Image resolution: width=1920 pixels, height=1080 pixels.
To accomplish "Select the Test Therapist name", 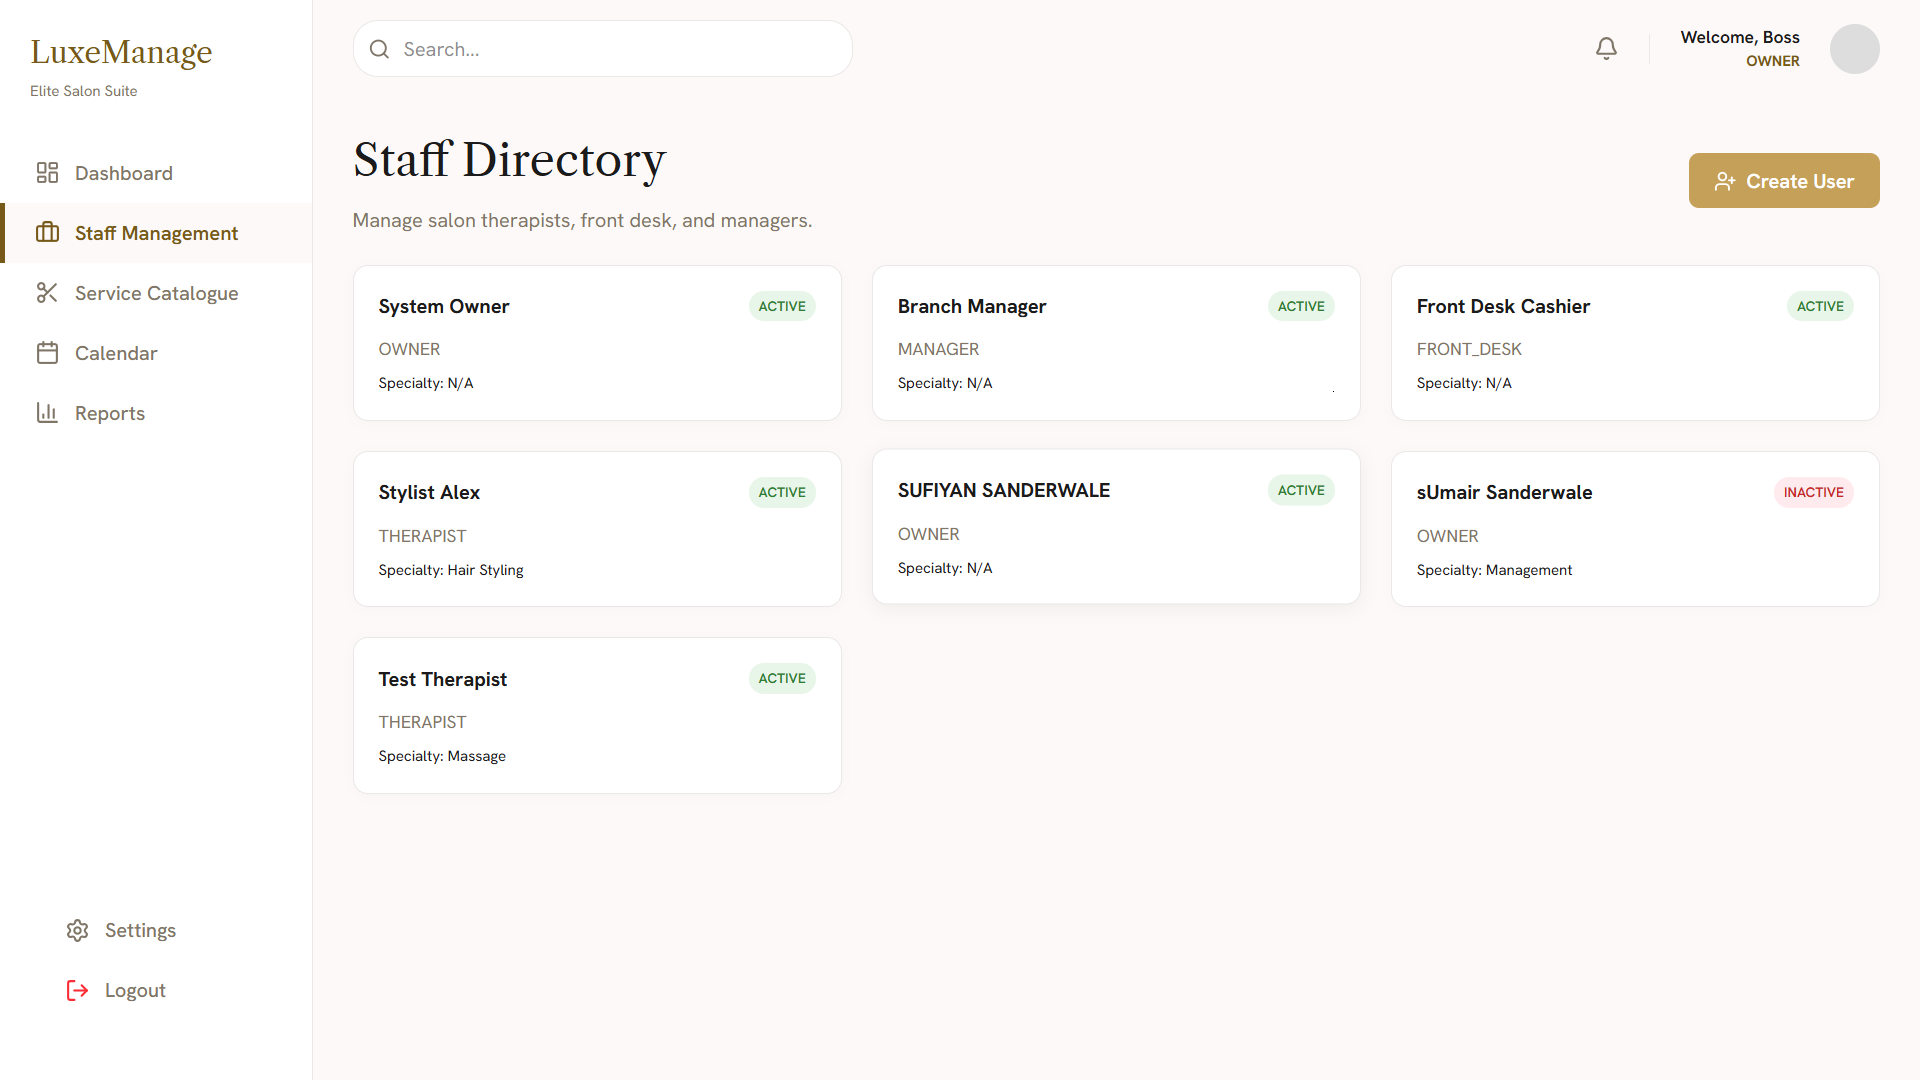I will [442, 680].
